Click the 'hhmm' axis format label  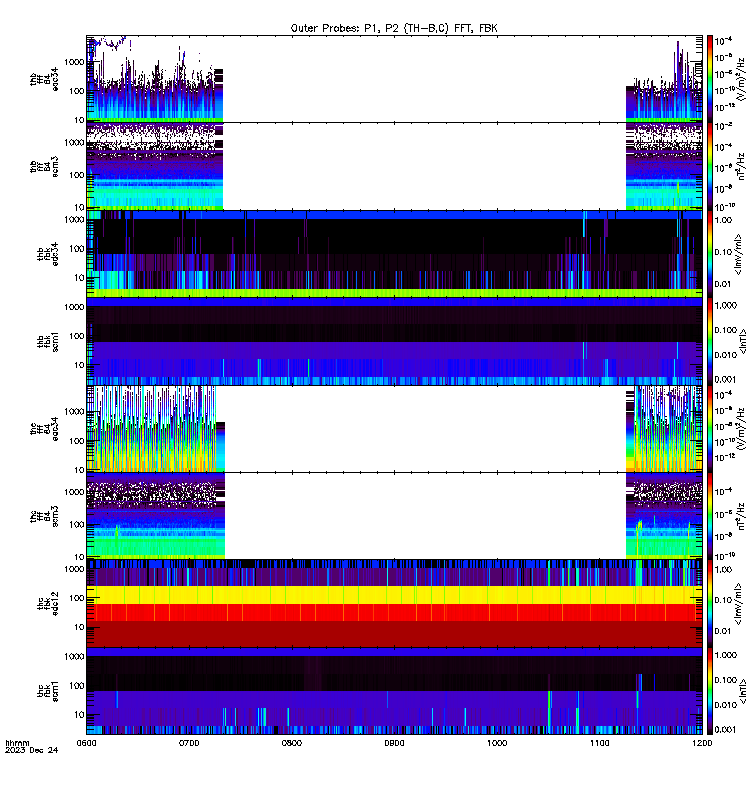[x=17, y=743]
